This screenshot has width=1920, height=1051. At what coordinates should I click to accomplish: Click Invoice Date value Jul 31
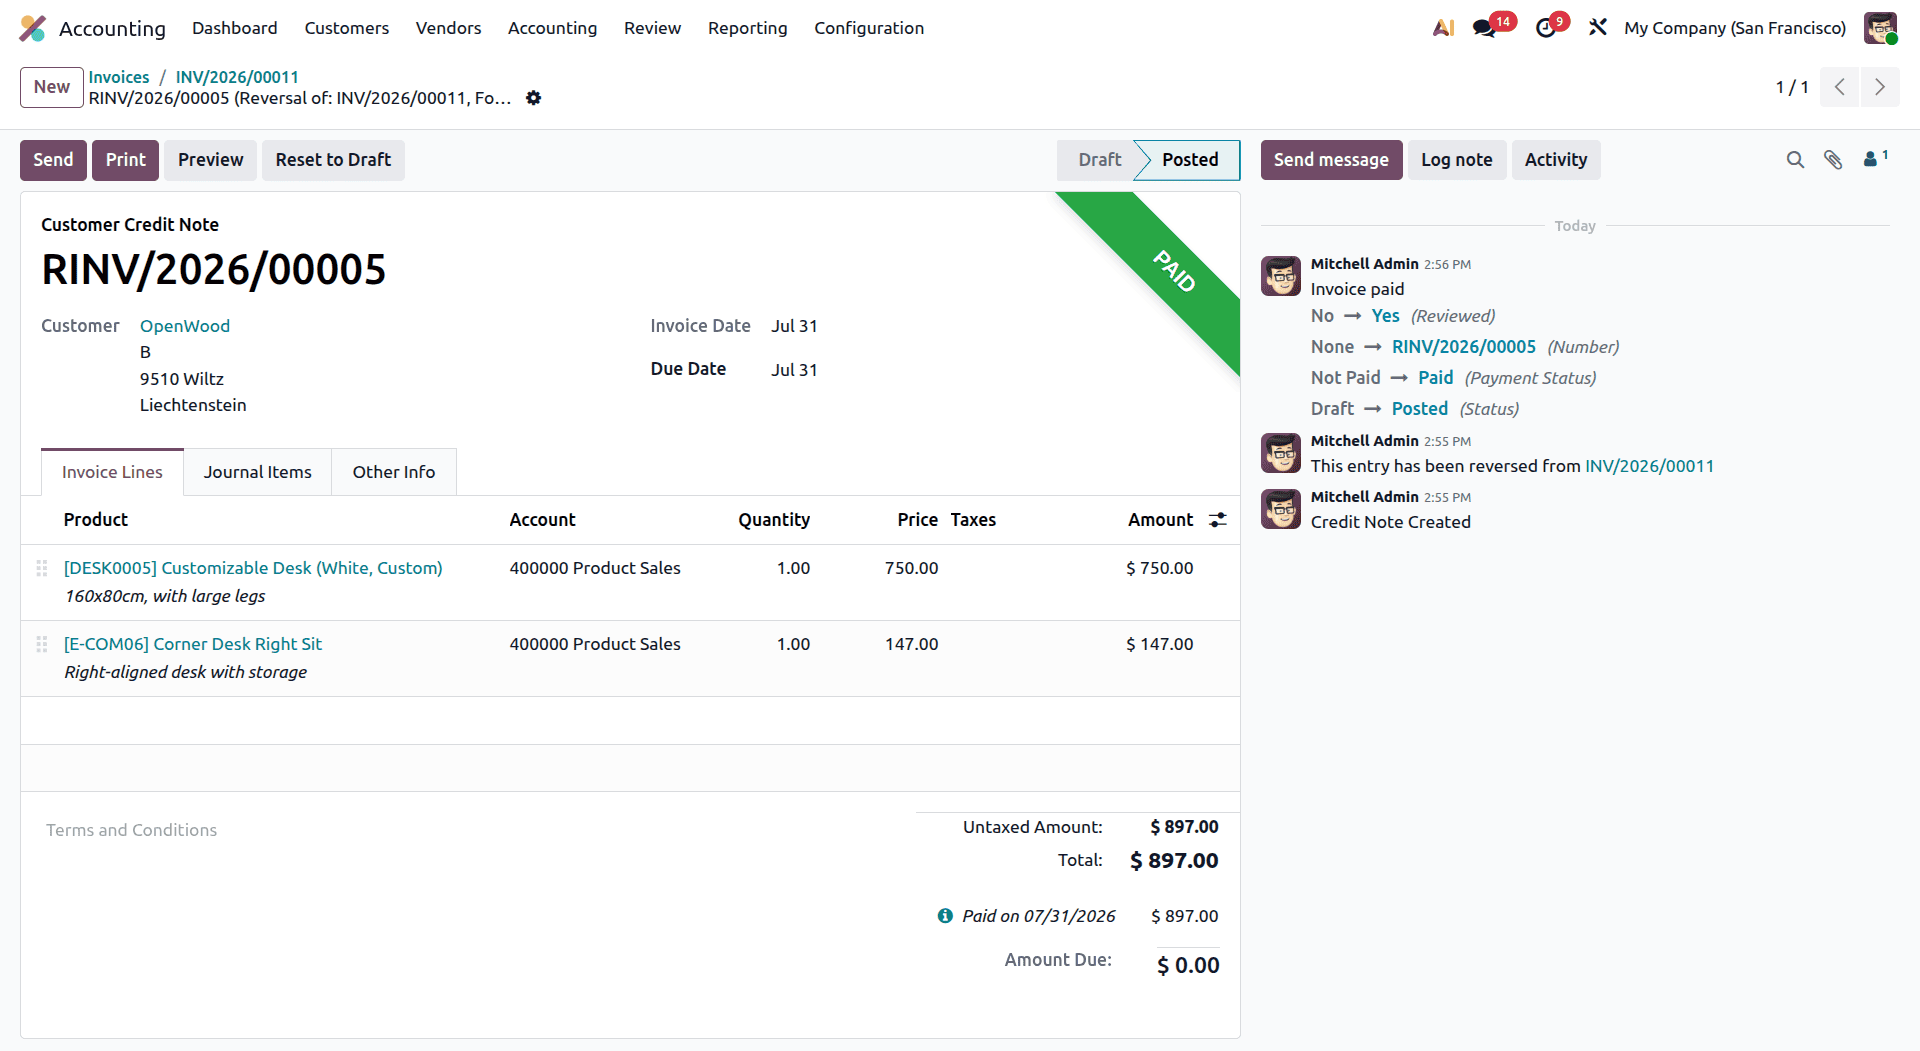794,326
